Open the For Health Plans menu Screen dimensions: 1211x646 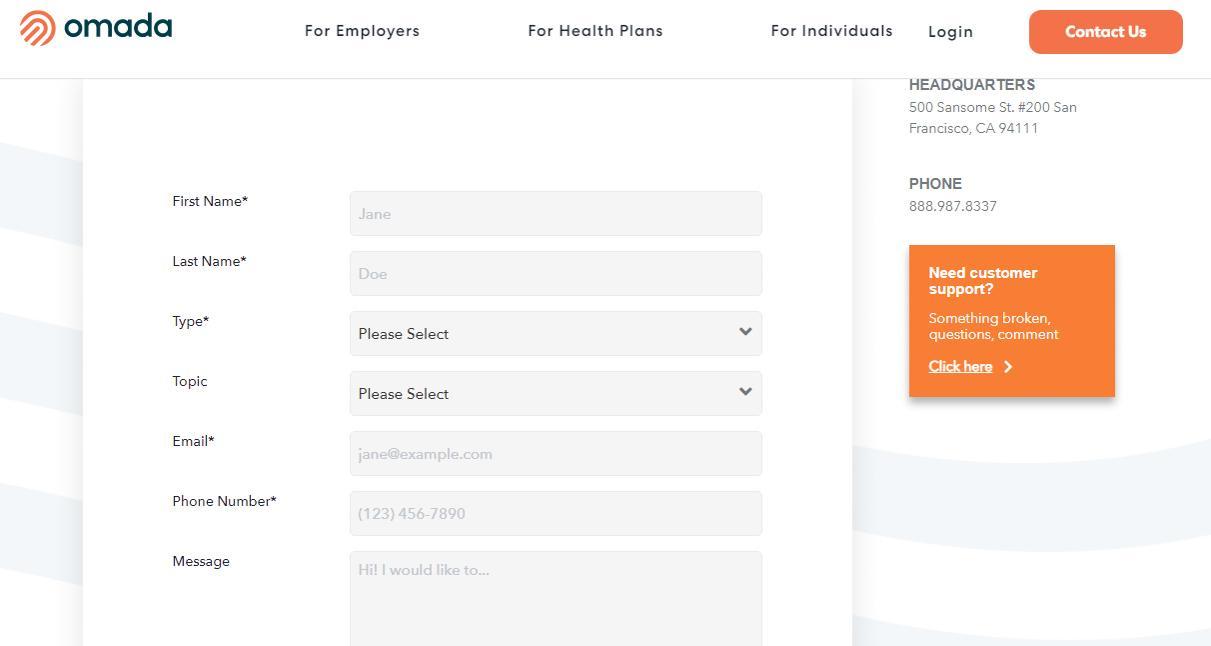click(x=595, y=31)
